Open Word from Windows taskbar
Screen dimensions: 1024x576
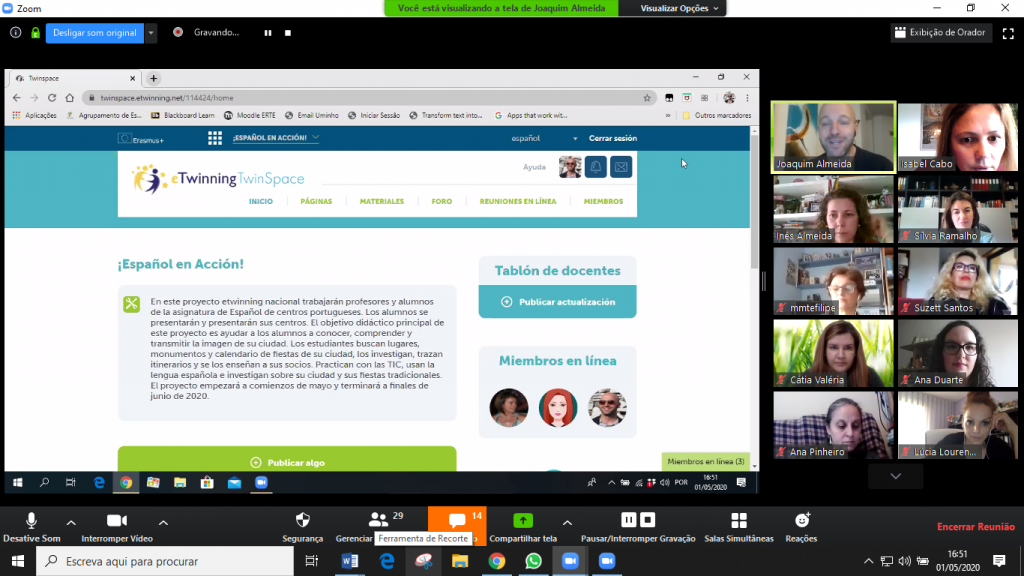click(350, 561)
